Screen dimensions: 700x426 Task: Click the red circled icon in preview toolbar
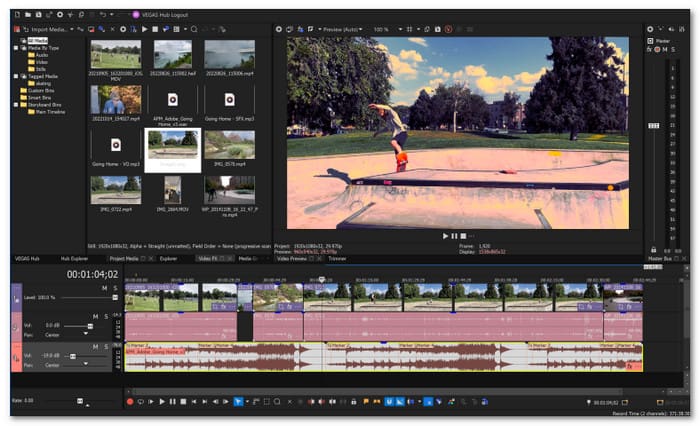coord(448,29)
